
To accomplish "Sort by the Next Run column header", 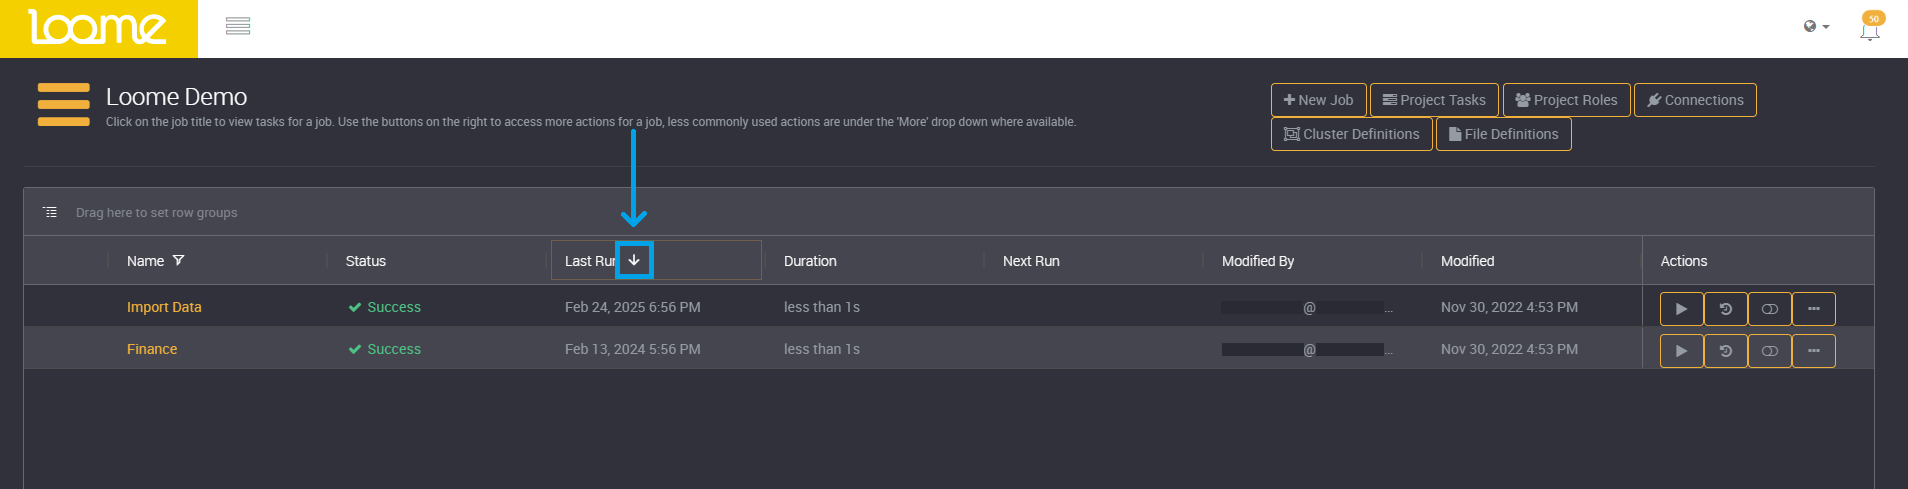I will (1031, 261).
